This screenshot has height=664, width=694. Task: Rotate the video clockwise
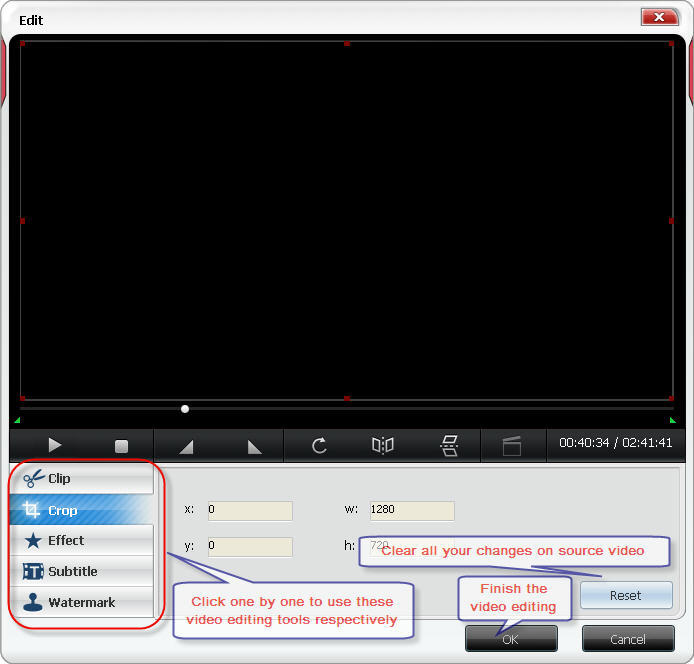[319, 445]
